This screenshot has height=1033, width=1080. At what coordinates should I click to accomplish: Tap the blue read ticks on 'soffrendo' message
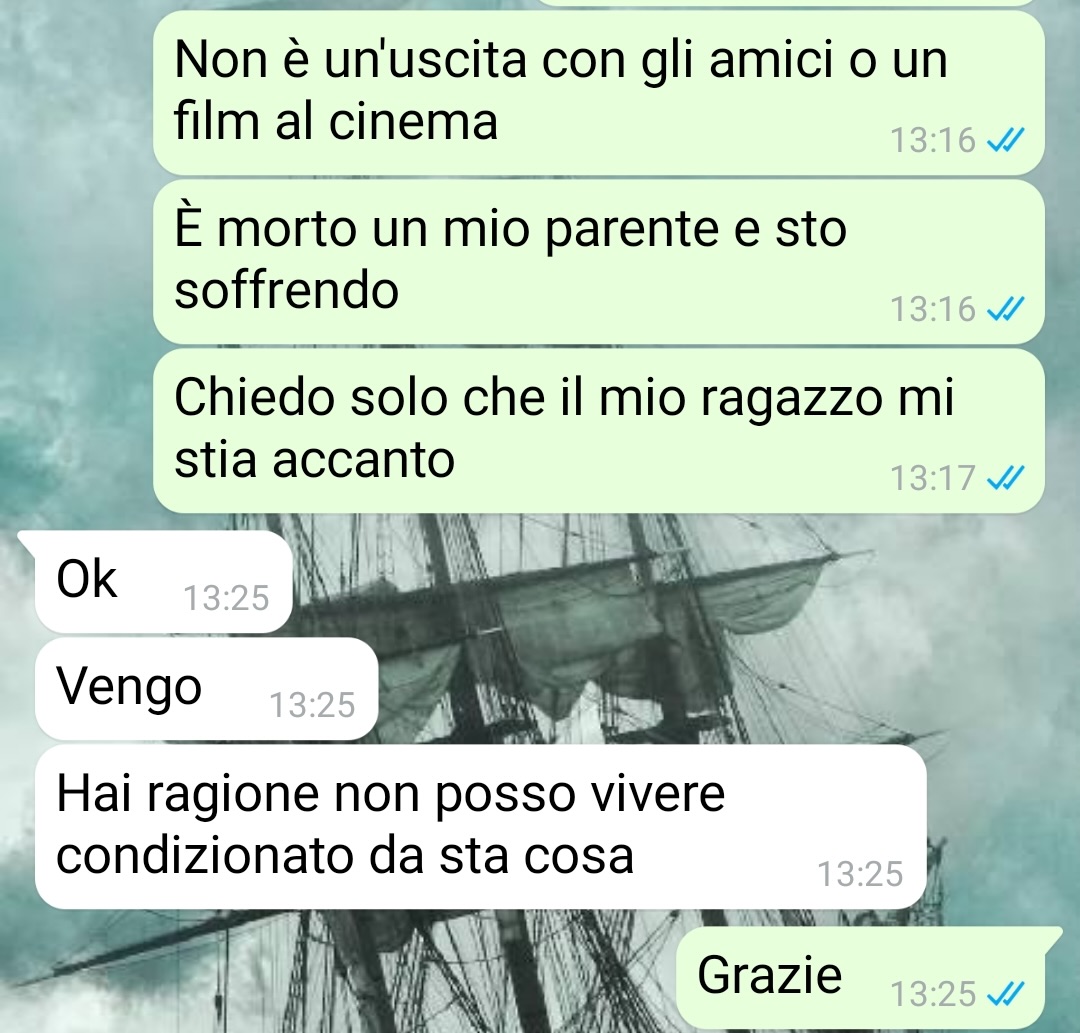tap(1006, 309)
